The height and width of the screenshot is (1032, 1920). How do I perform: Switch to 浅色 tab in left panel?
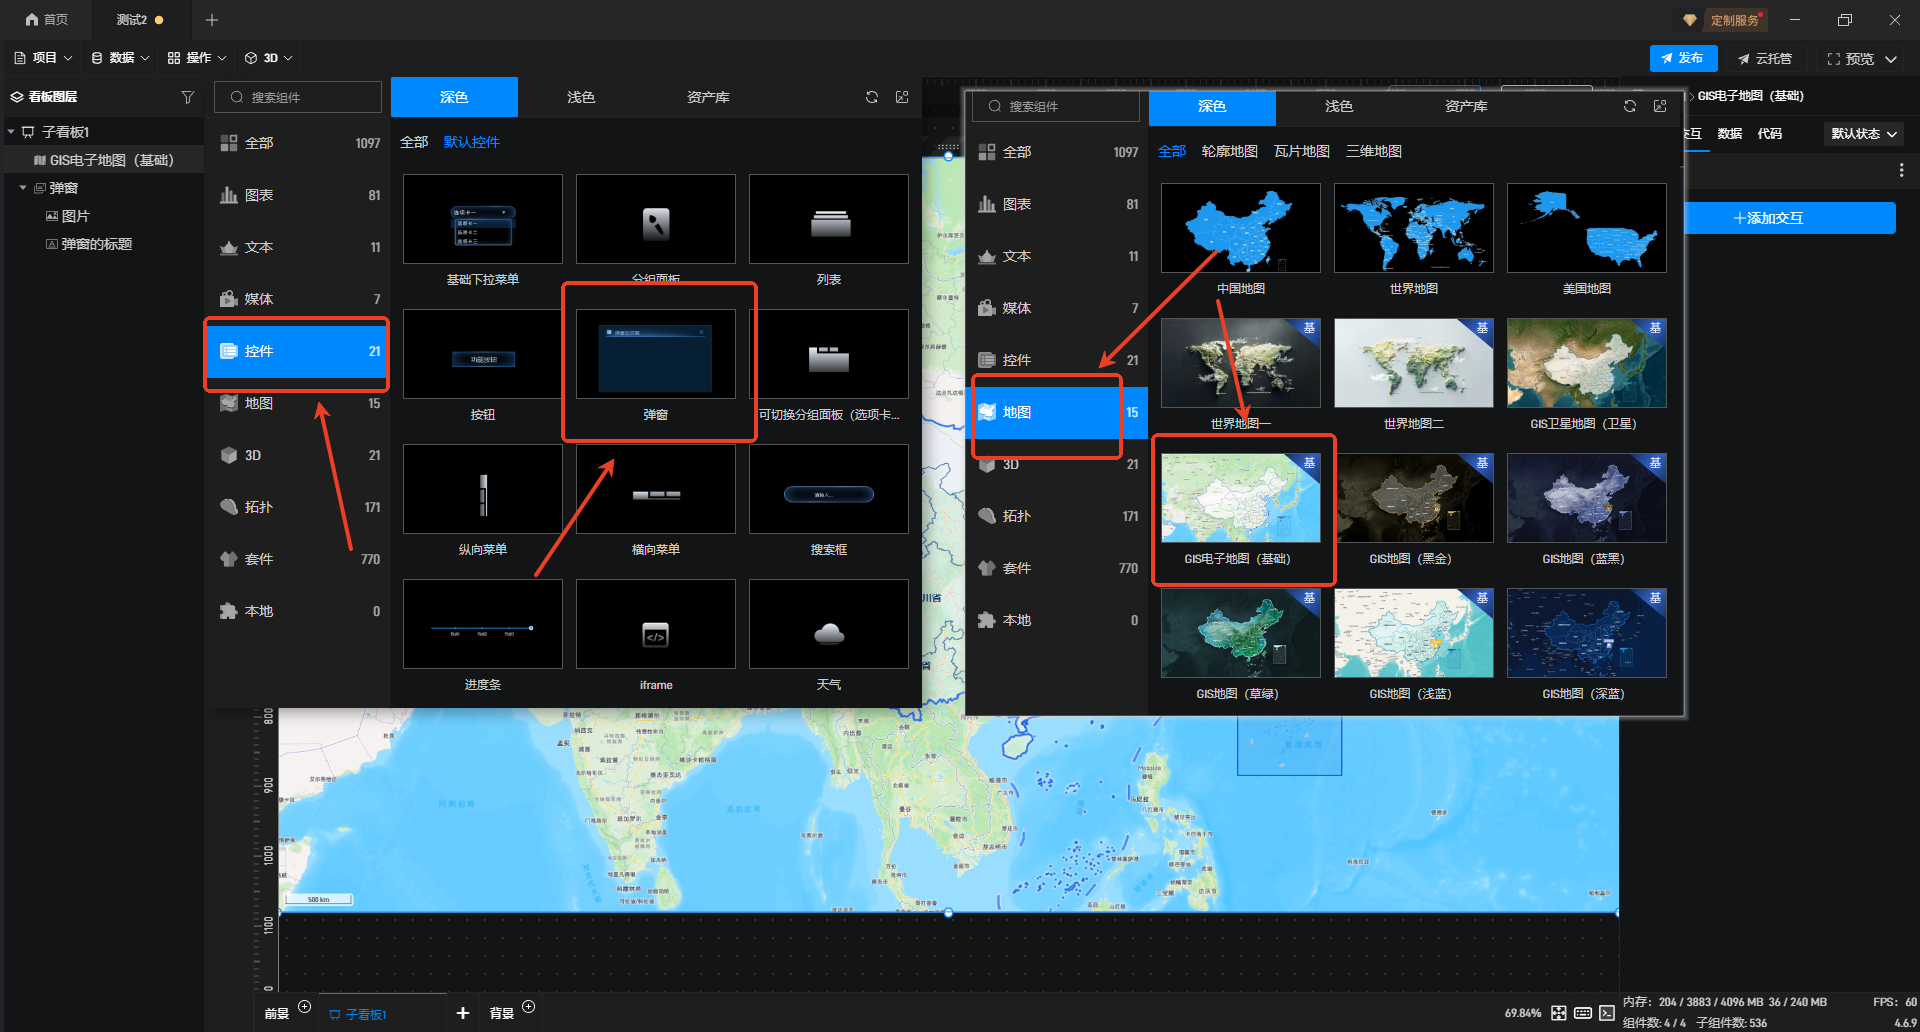pos(581,97)
